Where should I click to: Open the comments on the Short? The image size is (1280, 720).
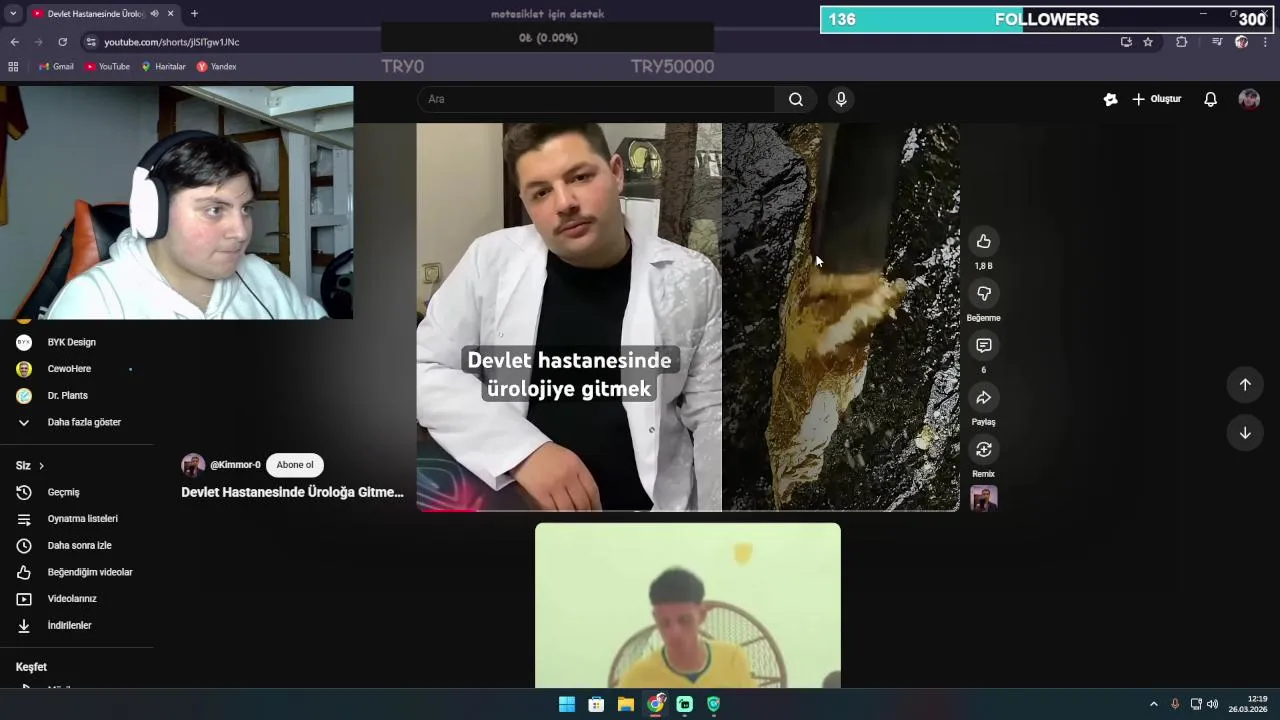click(x=984, y=345)
